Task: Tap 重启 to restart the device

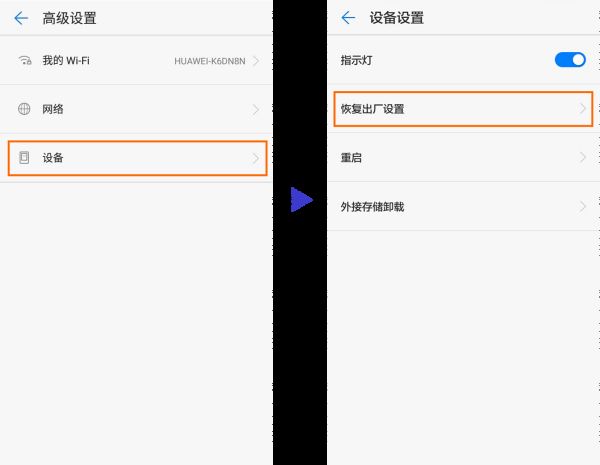Action: (x=351, y=158)
